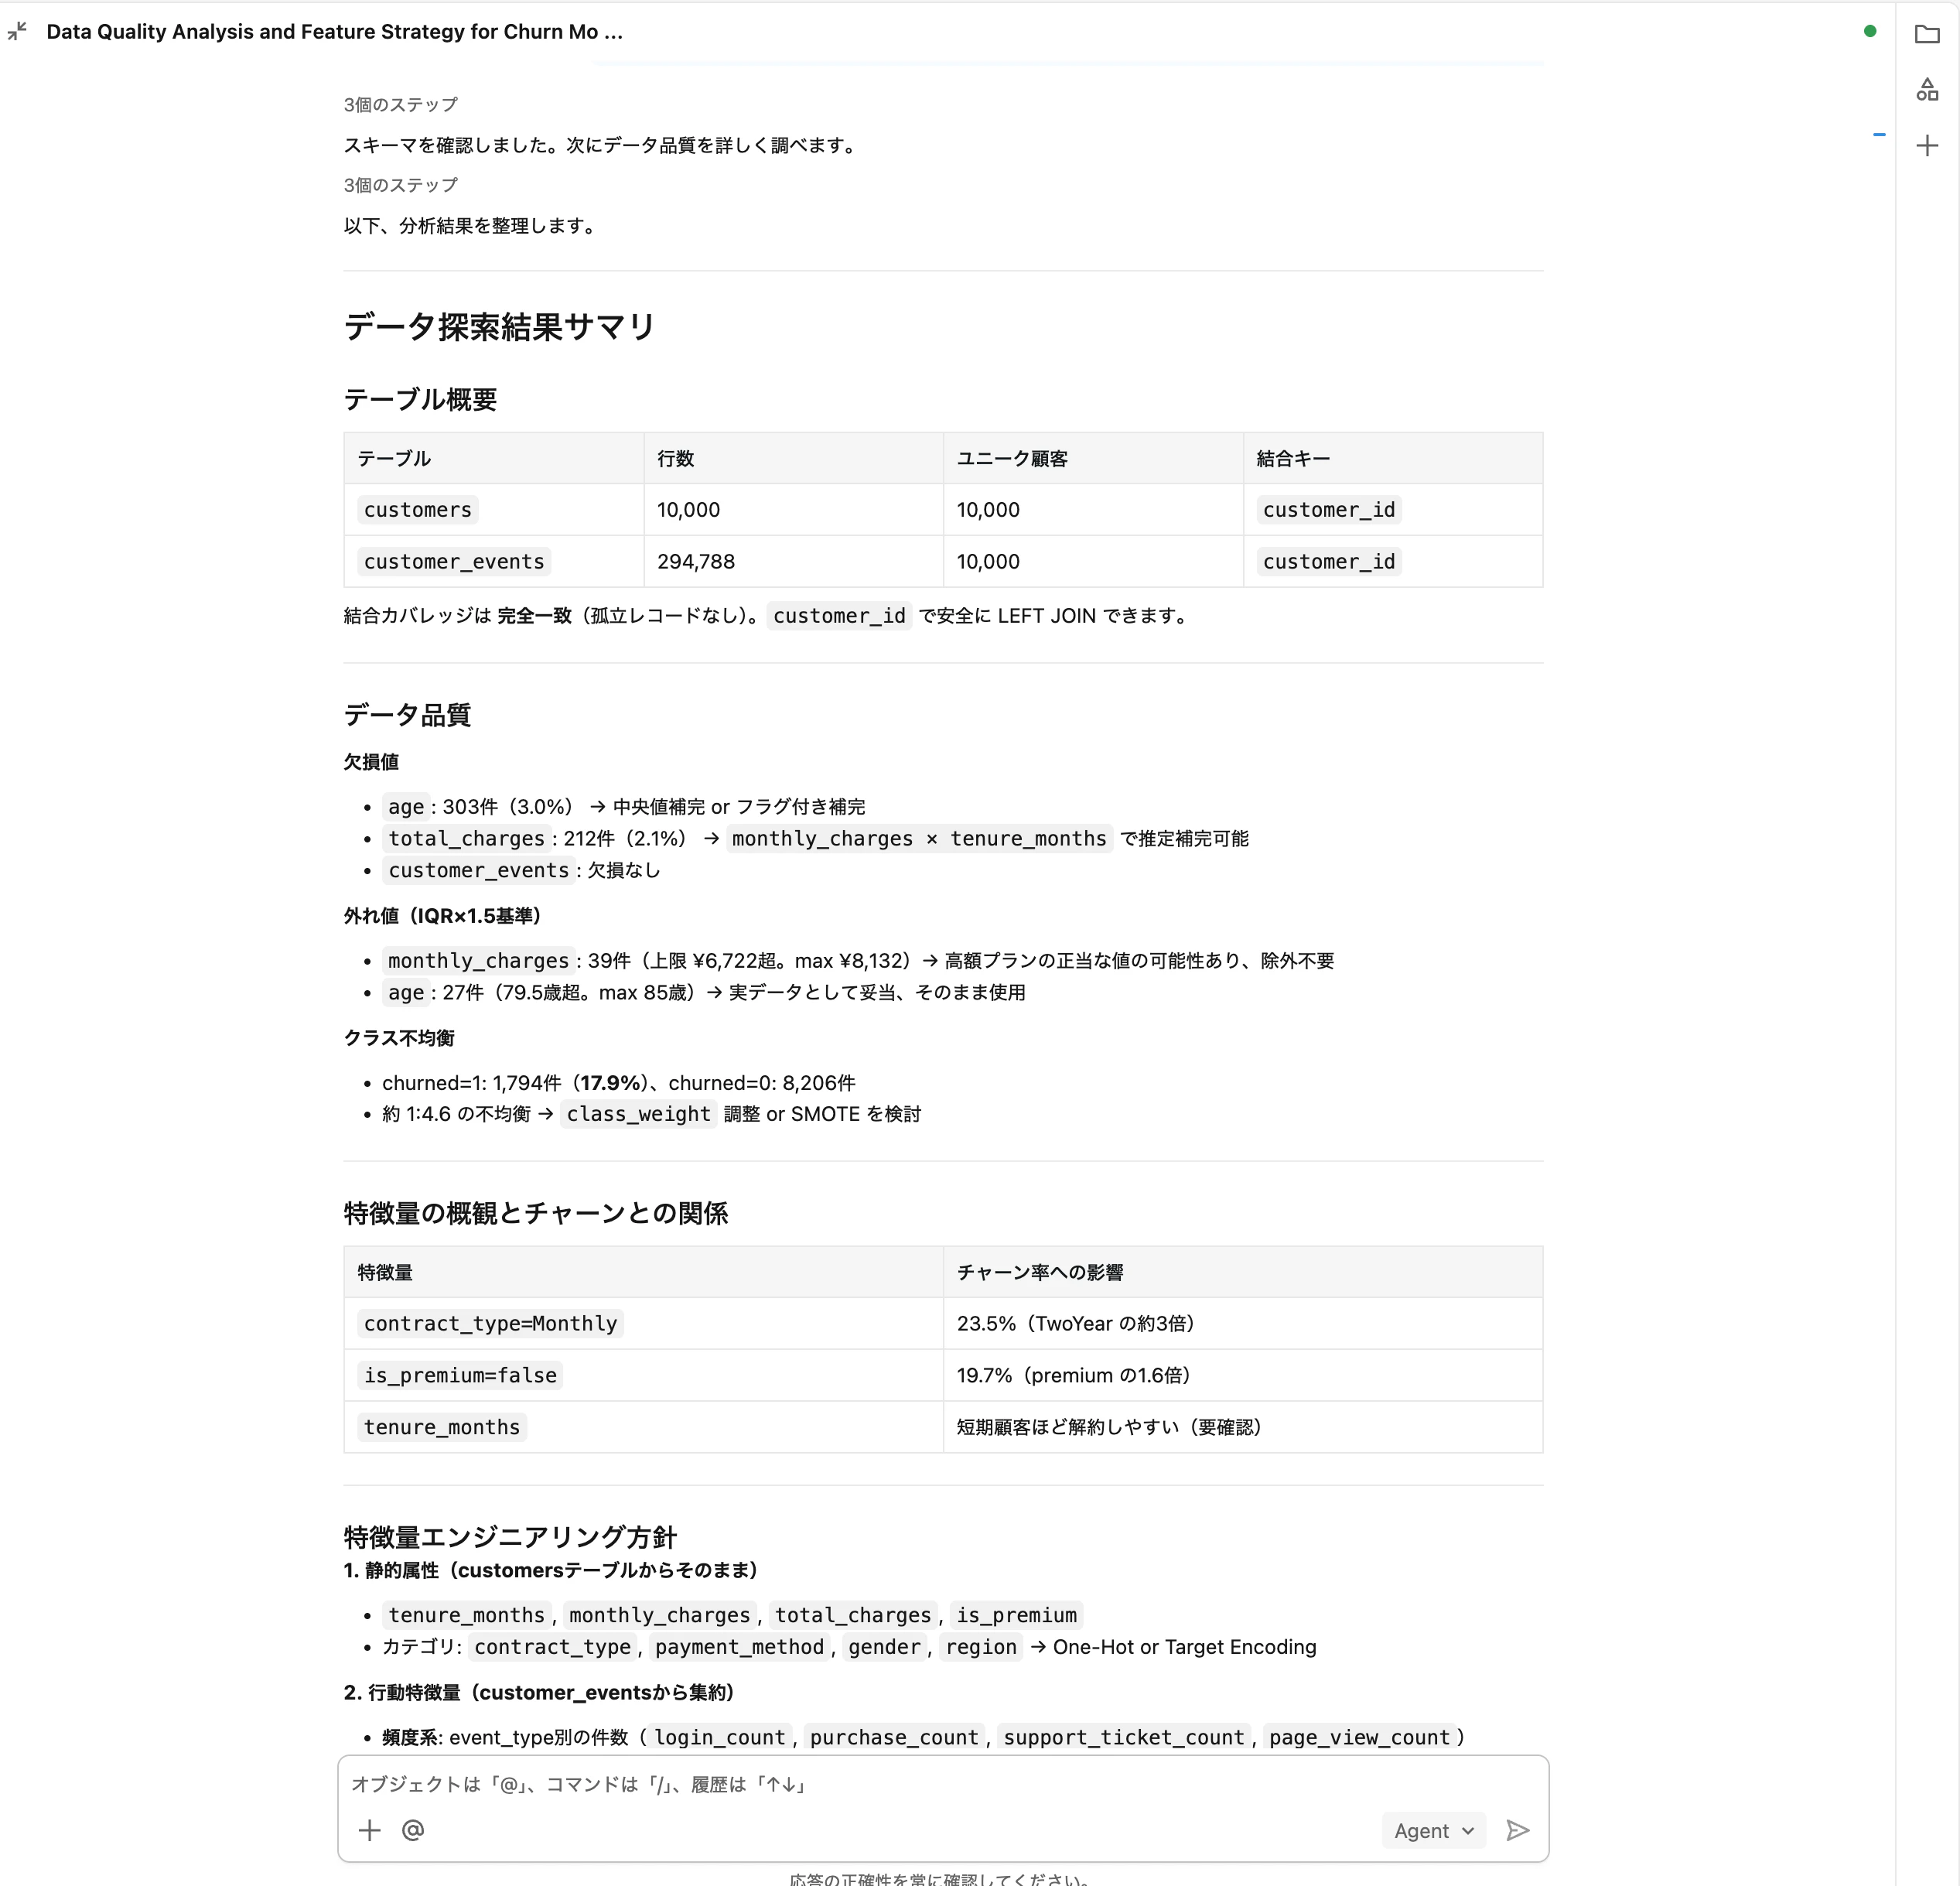Open the folder icon in right sidebar

1927,34
